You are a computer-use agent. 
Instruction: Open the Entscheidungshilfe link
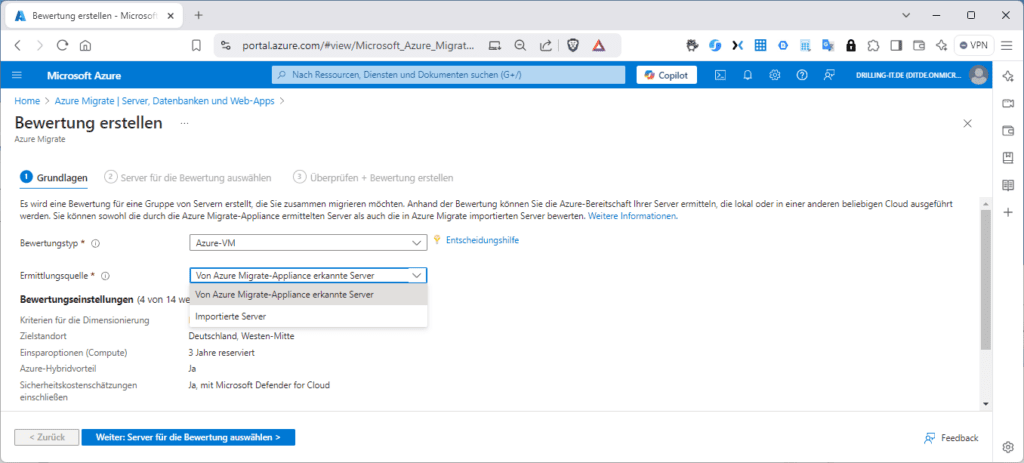coord(482,240)
